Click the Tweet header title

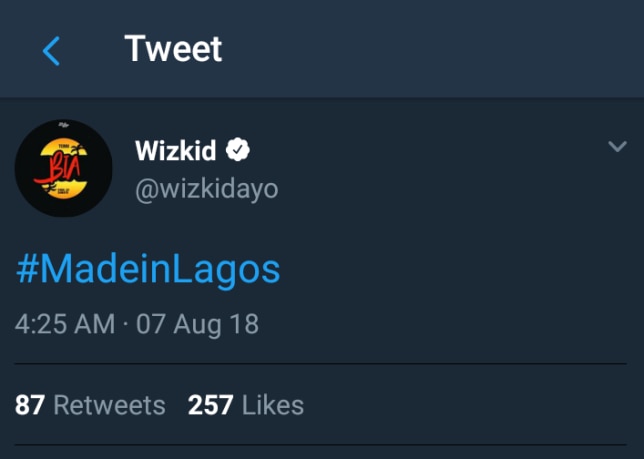173,48
